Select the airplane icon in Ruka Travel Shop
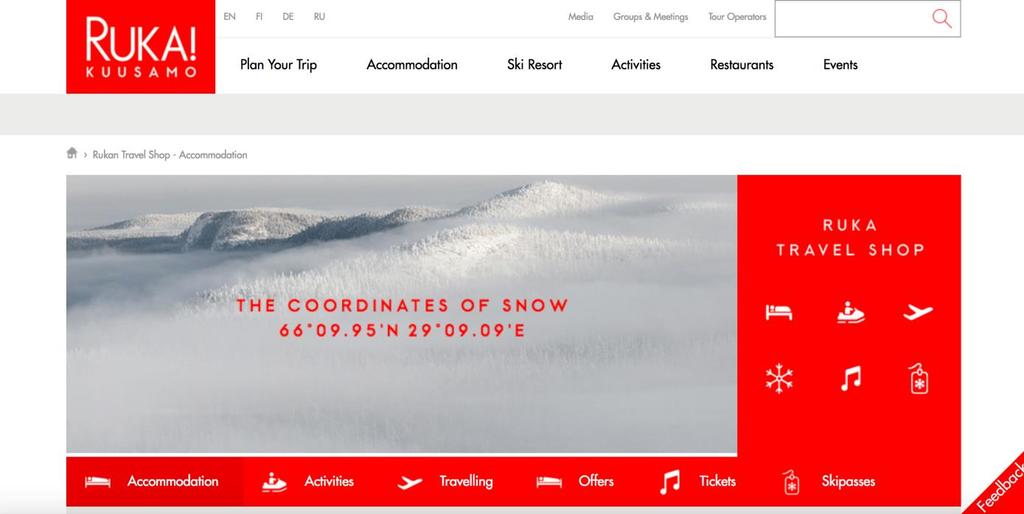The height and width of the screenshot is (514, 1024). click(918, 312)
